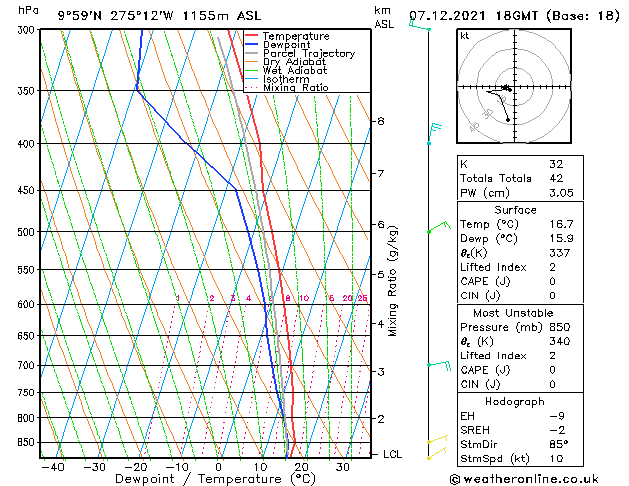Click the yellow wind barb at 850 hPa
The height and width of the screenshot is (486, 629).
pyautogui.click(x=437, y=439)
